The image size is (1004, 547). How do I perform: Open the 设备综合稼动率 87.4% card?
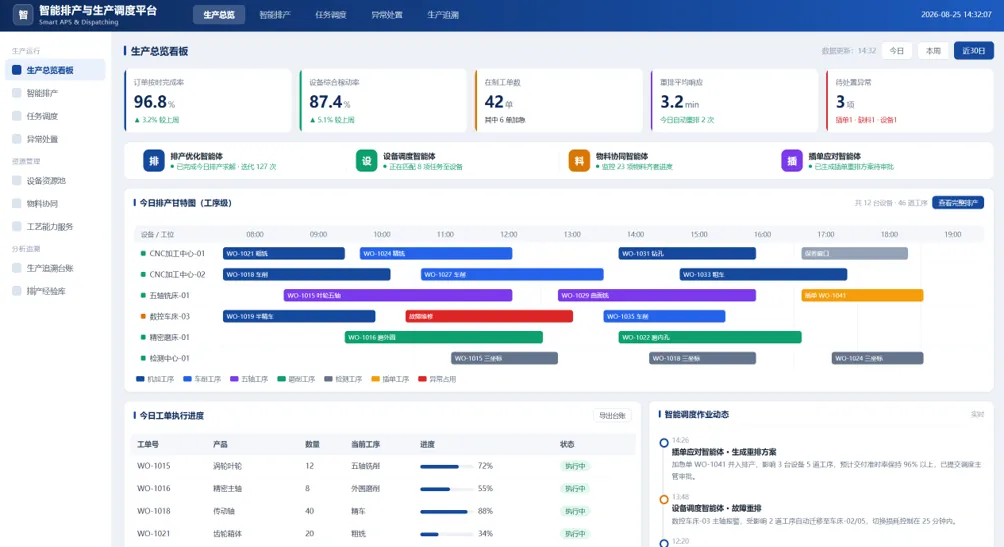click(383, 101)
